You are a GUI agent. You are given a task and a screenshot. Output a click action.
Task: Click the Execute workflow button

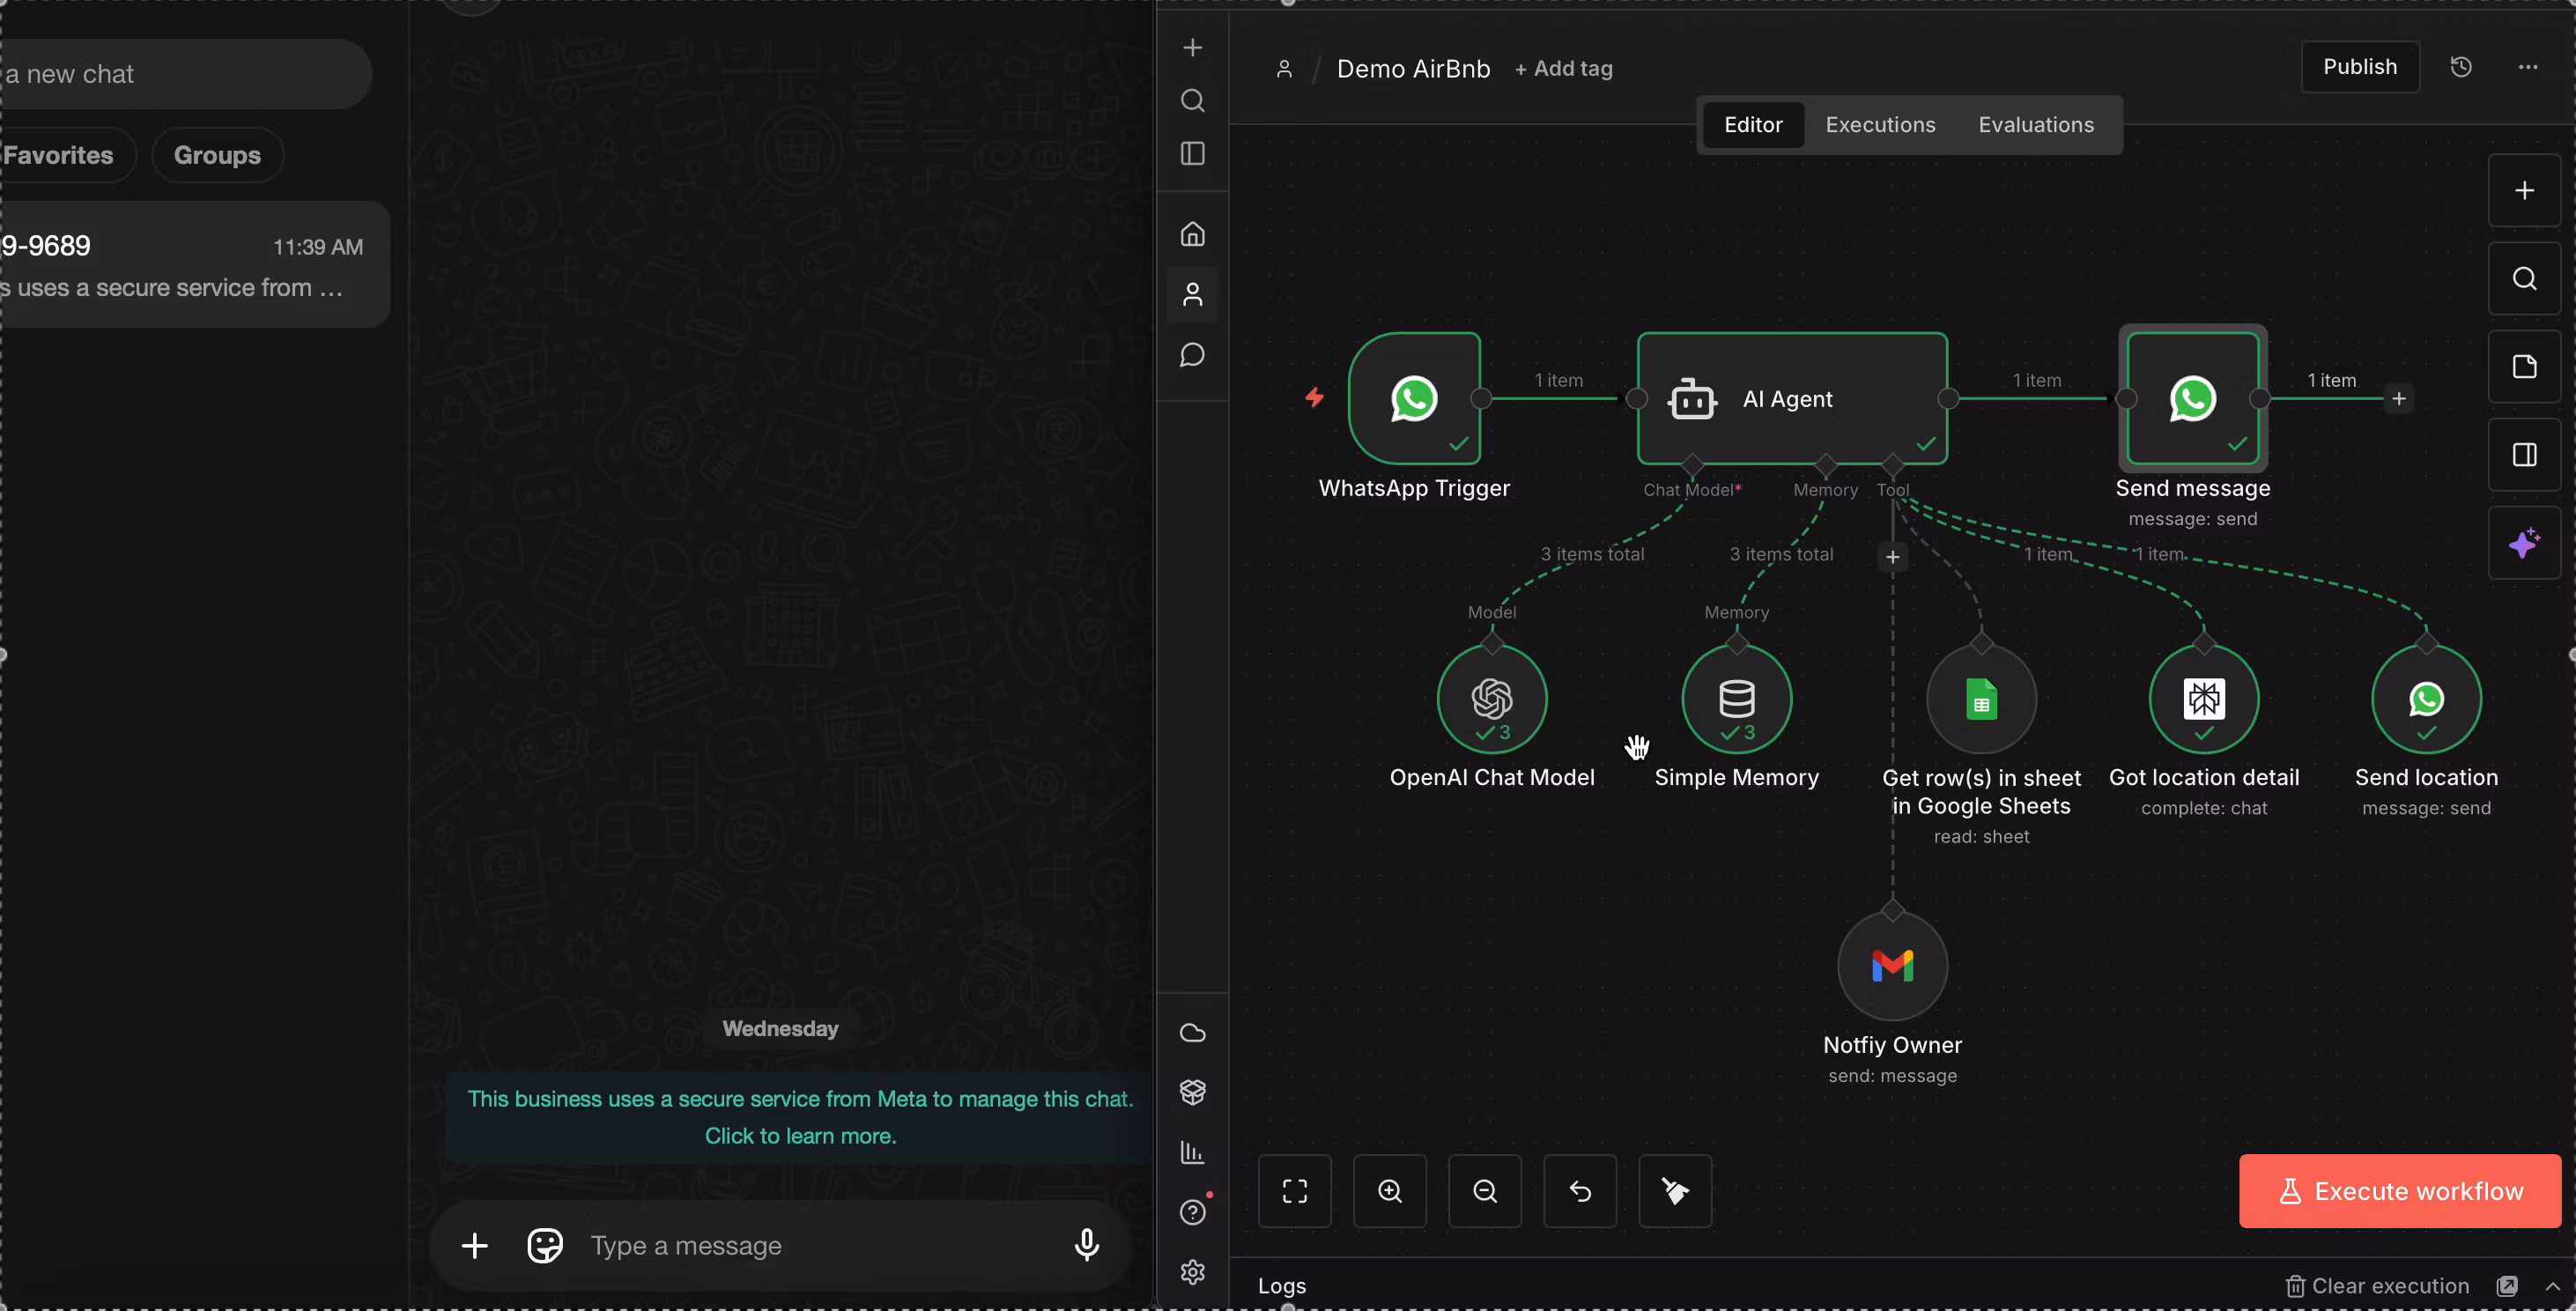click(2399, 1190)
